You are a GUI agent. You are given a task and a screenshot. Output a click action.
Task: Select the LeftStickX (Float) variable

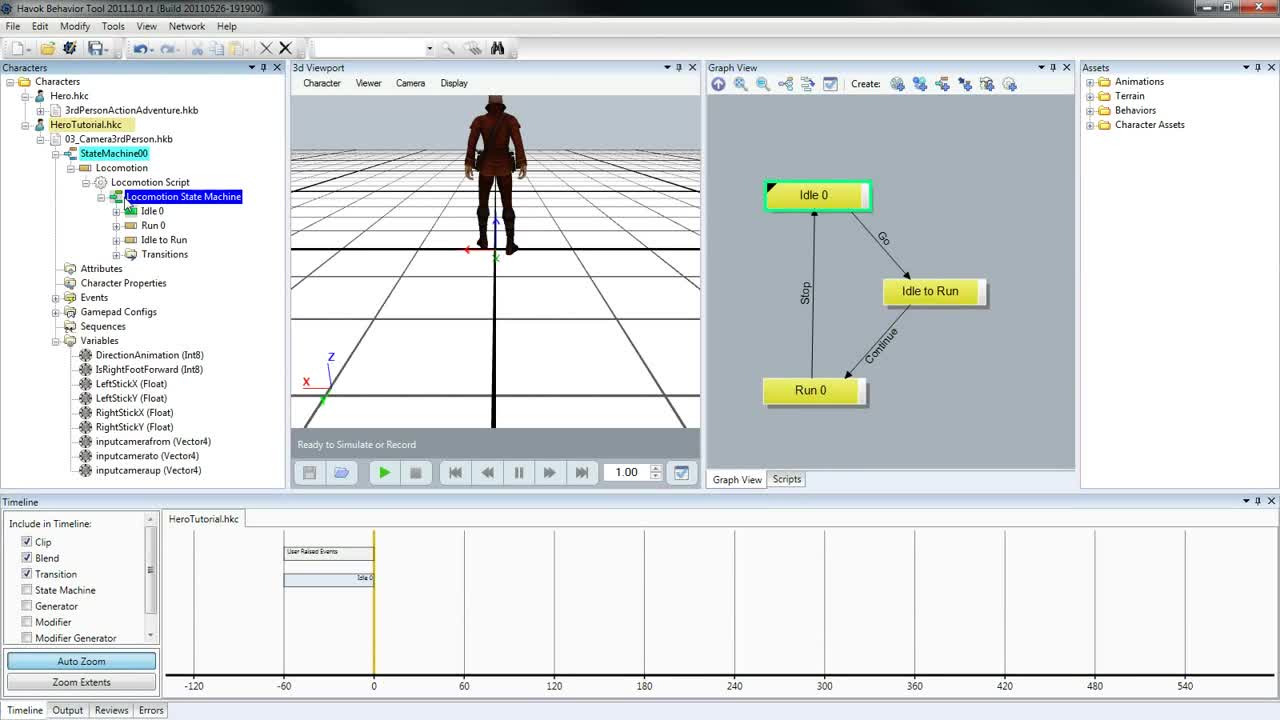131,384
